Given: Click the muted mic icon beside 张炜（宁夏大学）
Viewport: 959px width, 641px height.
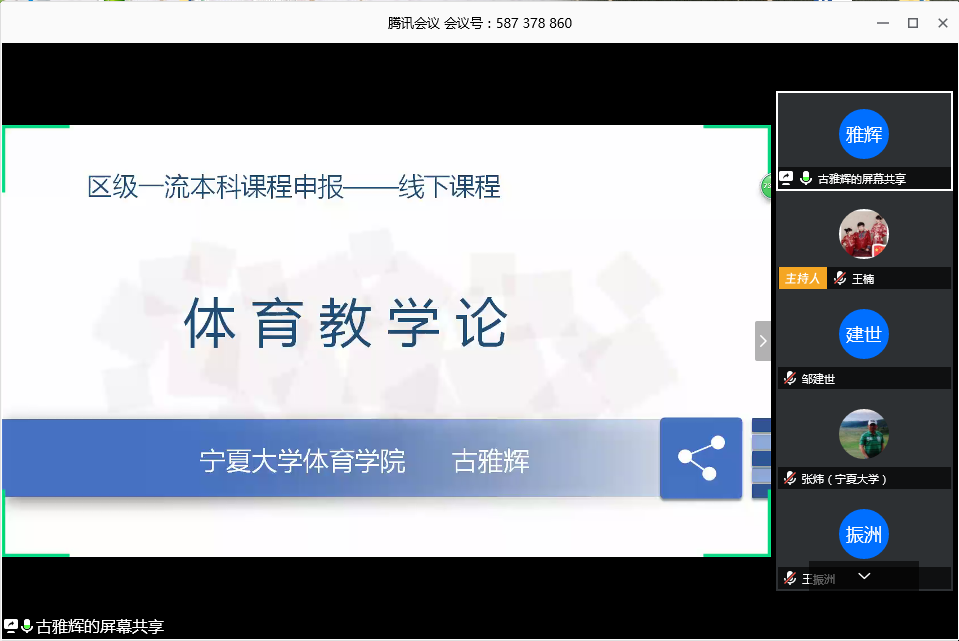Looking at the screenshot, I should pyautogui.click(x=790, y=479).
